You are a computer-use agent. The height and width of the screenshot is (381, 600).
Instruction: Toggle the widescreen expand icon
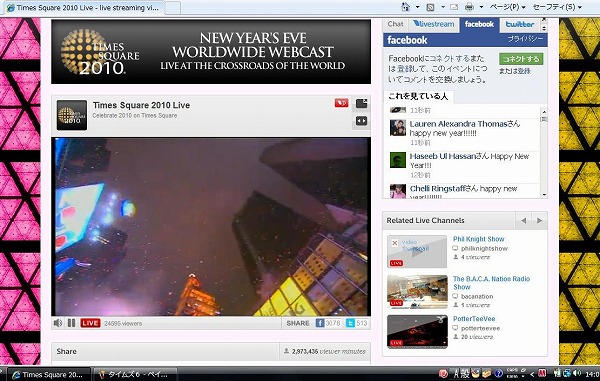coord(362,121)
